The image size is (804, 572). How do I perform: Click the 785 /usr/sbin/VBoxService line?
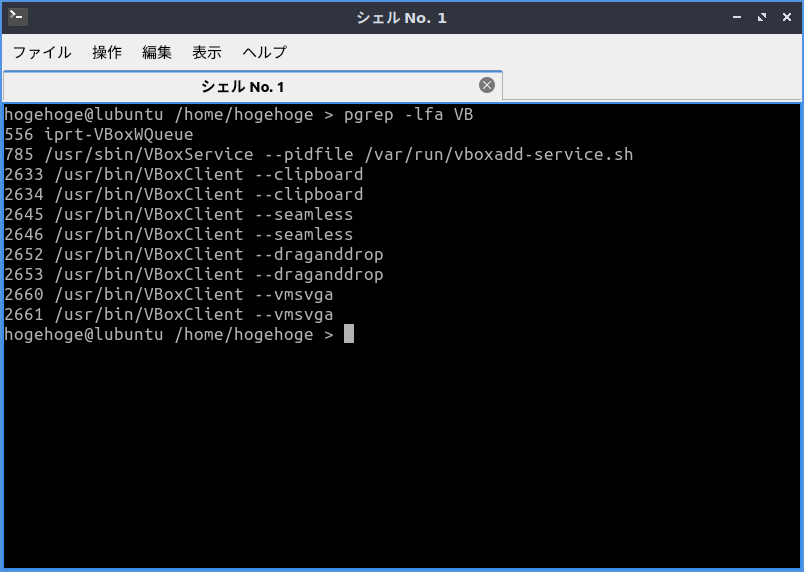point(318,154)
